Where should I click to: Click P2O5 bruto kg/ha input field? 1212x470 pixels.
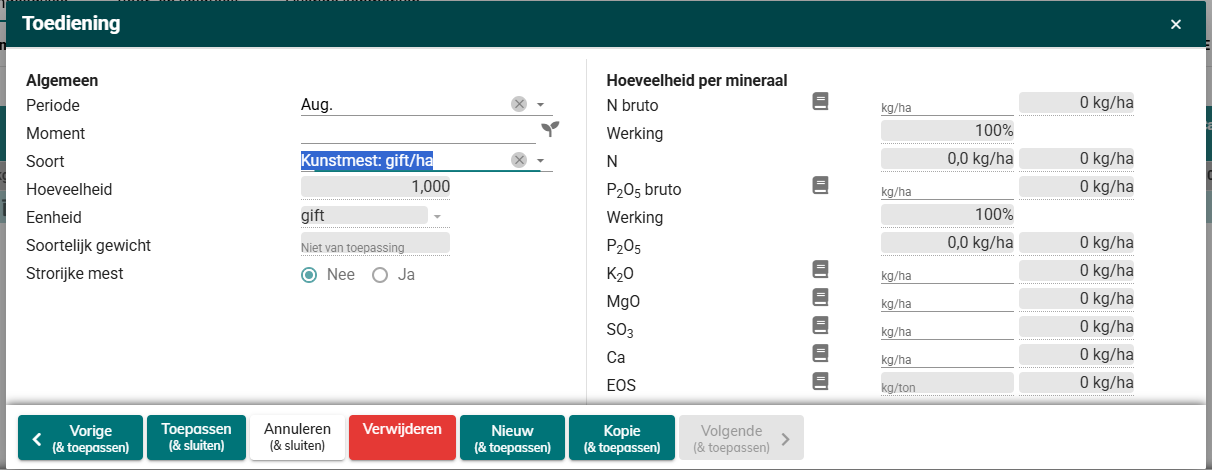946,189
